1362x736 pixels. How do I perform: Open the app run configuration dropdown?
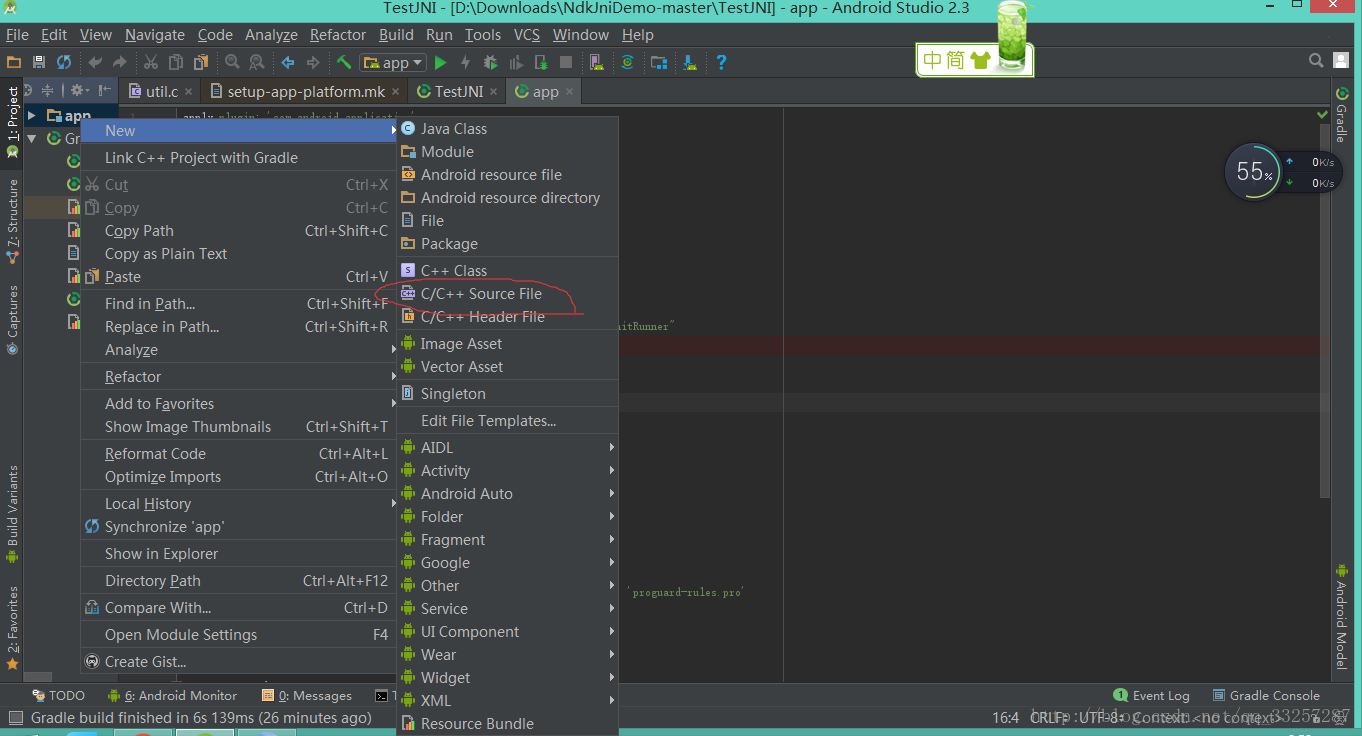click(x=393, y=62)
